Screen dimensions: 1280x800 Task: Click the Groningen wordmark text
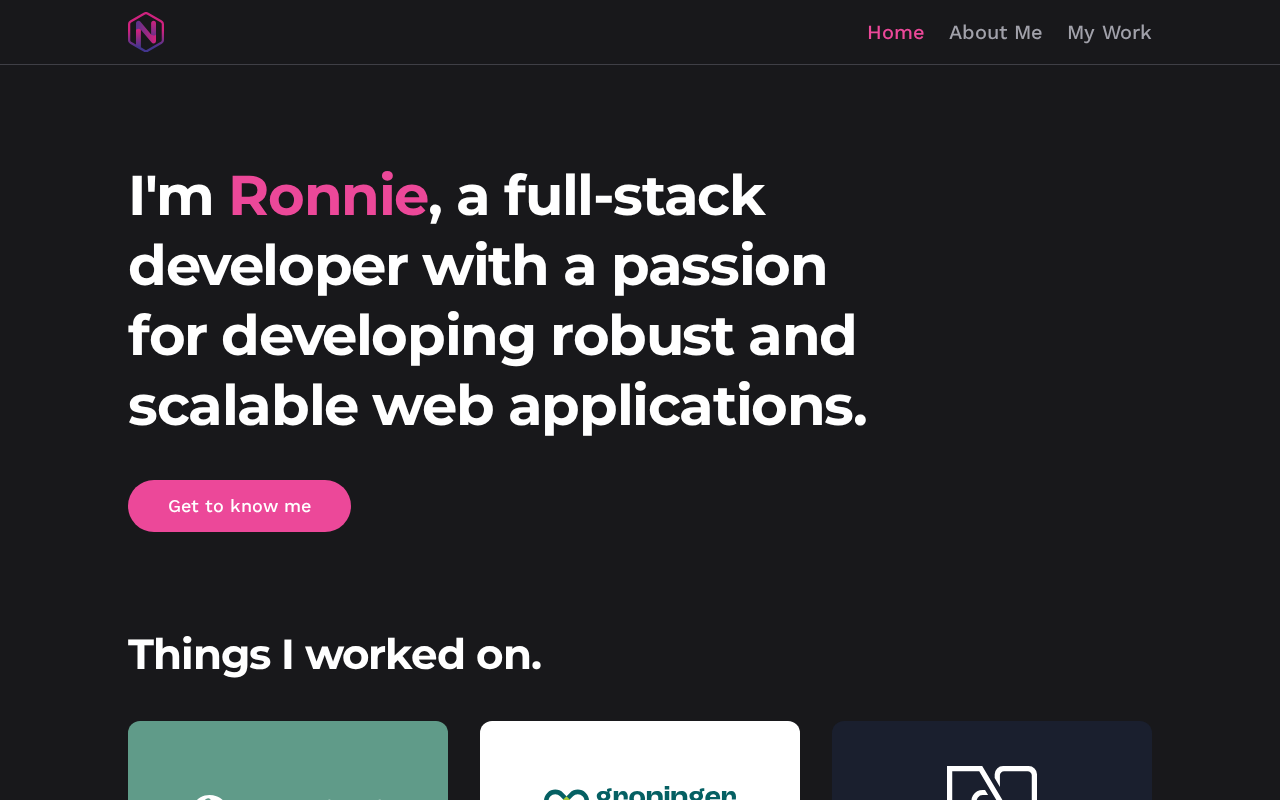click(666, 792)
